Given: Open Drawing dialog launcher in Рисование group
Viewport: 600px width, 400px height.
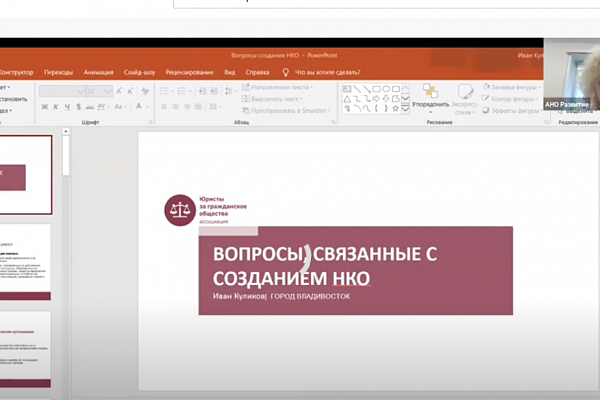Looking at the screenshot, I should click(x=546, y=122).
